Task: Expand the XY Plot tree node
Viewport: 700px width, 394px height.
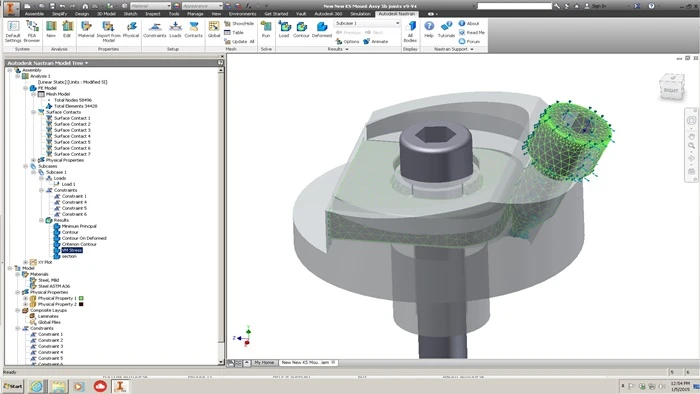Action: click(25, 262)
